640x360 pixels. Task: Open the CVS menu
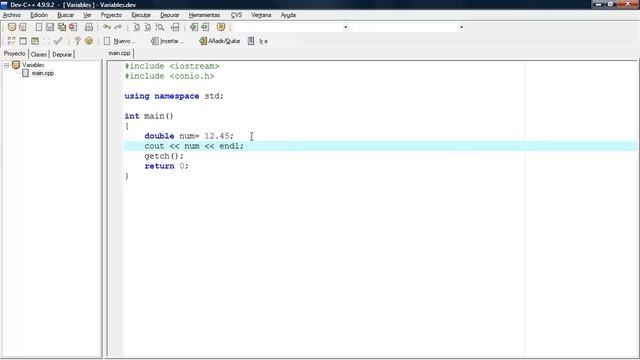pyautogui.click(x=236, y=15)
